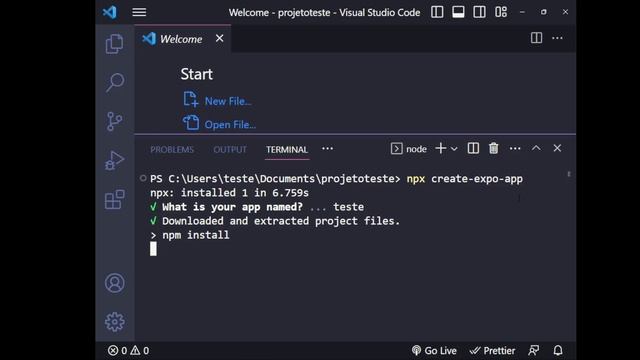Viewport: 640px width, 360px height.
Task: Click the Start heading on Welcome page
Action: 197,74
